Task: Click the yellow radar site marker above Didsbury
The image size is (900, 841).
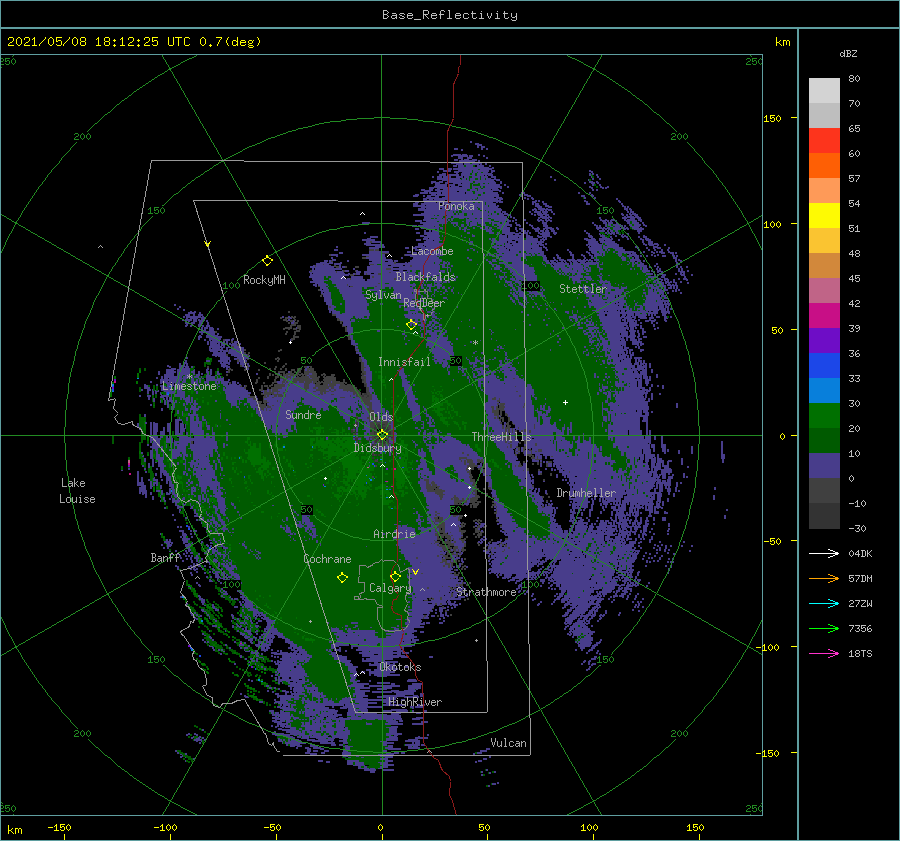Action: (x=382, y=435)
